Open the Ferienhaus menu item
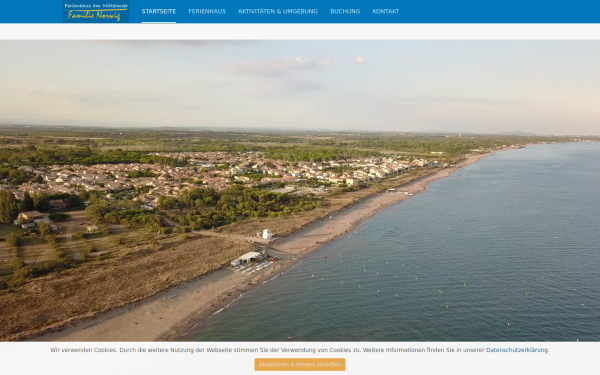The image size is (600, 375). tap(207, 11)
